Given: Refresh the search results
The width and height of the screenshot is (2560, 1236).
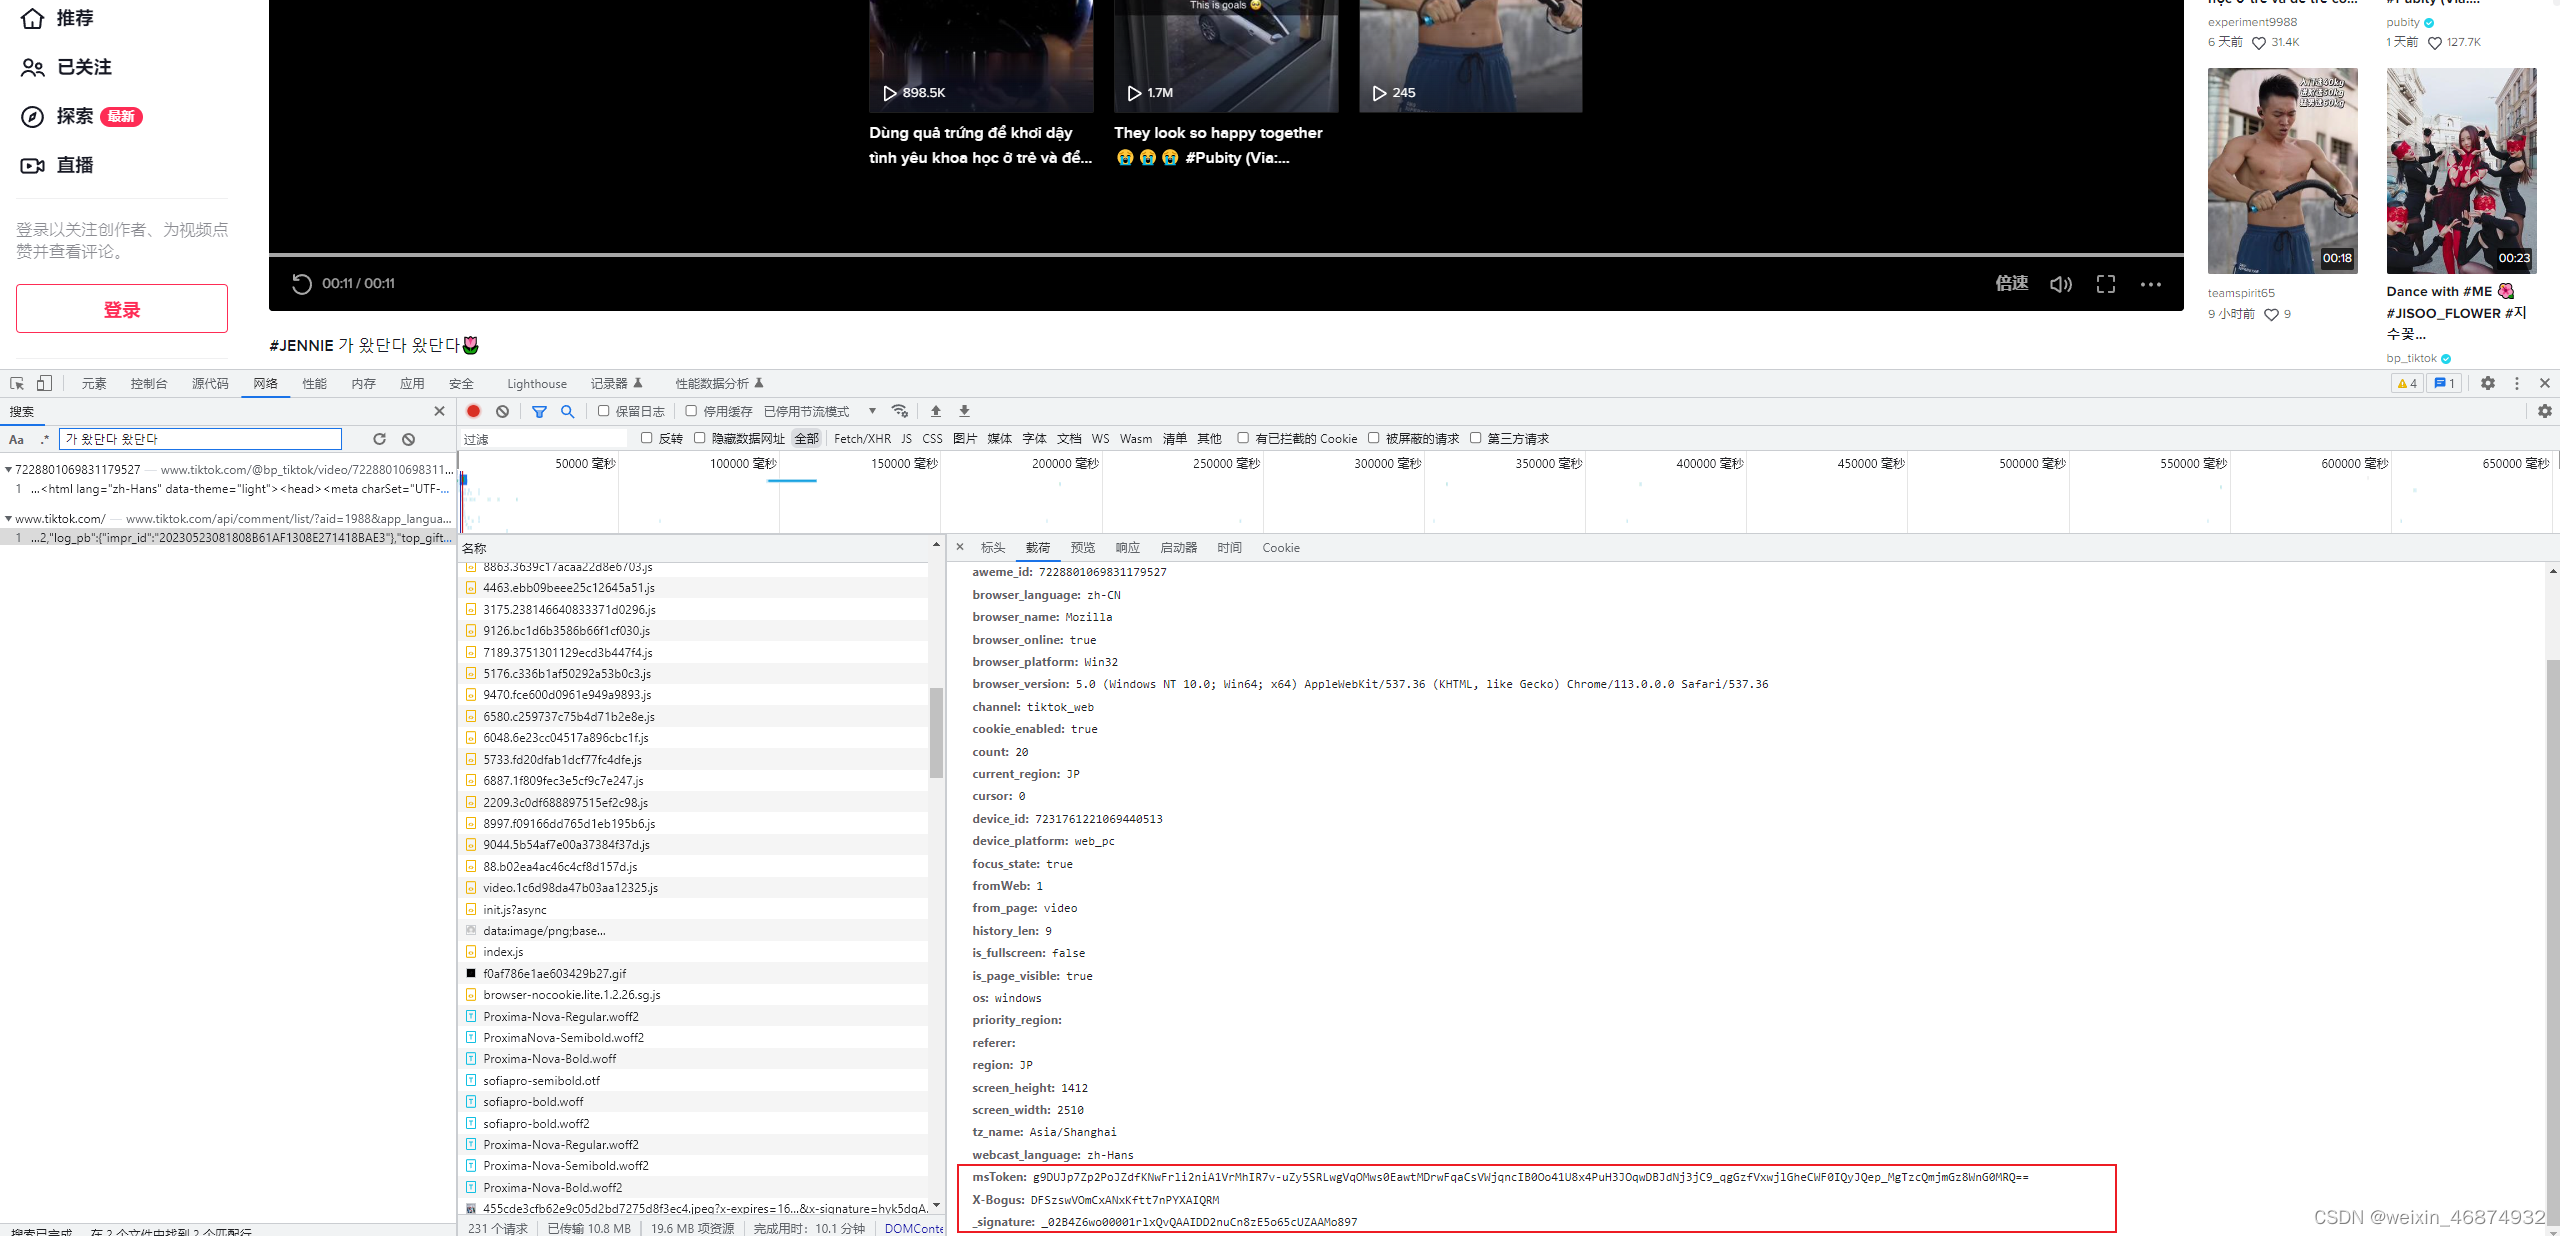Looking at the screenshot, I should [x=379, y=439].
